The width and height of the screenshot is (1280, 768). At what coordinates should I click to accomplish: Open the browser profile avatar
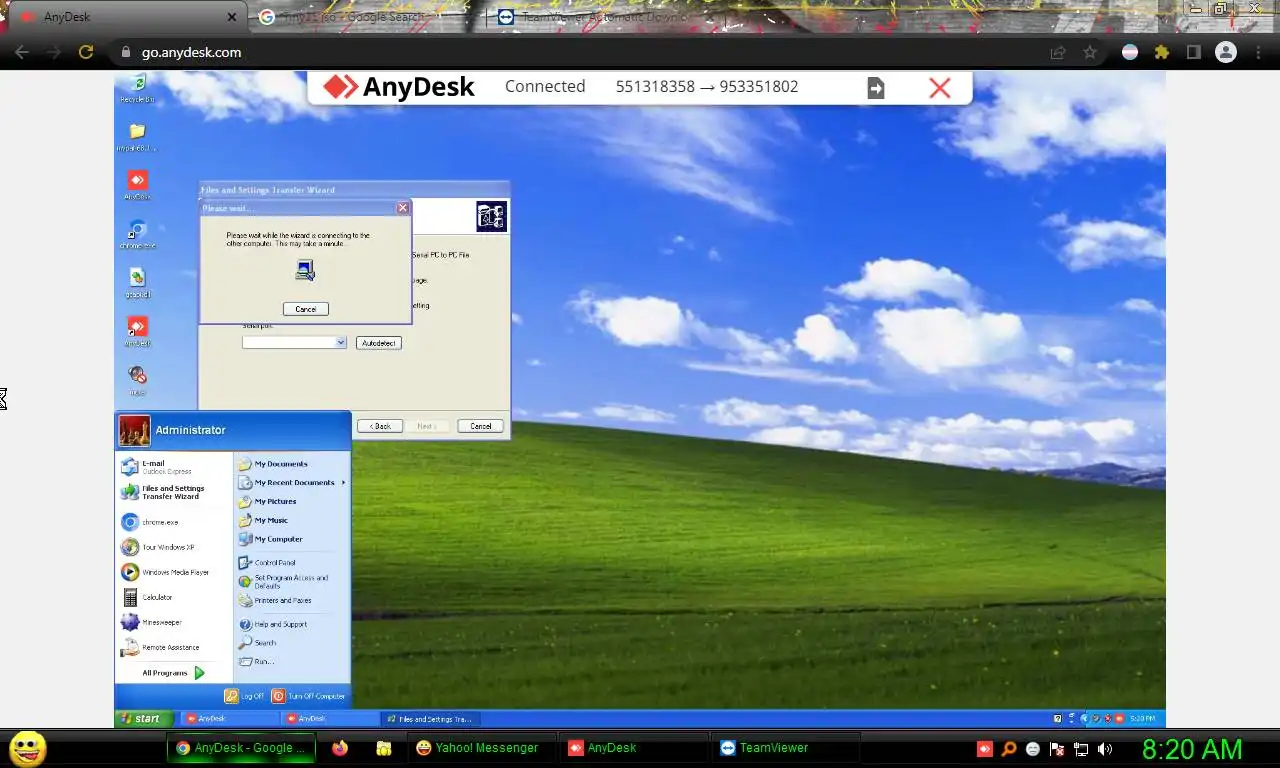click(1225, 52)
